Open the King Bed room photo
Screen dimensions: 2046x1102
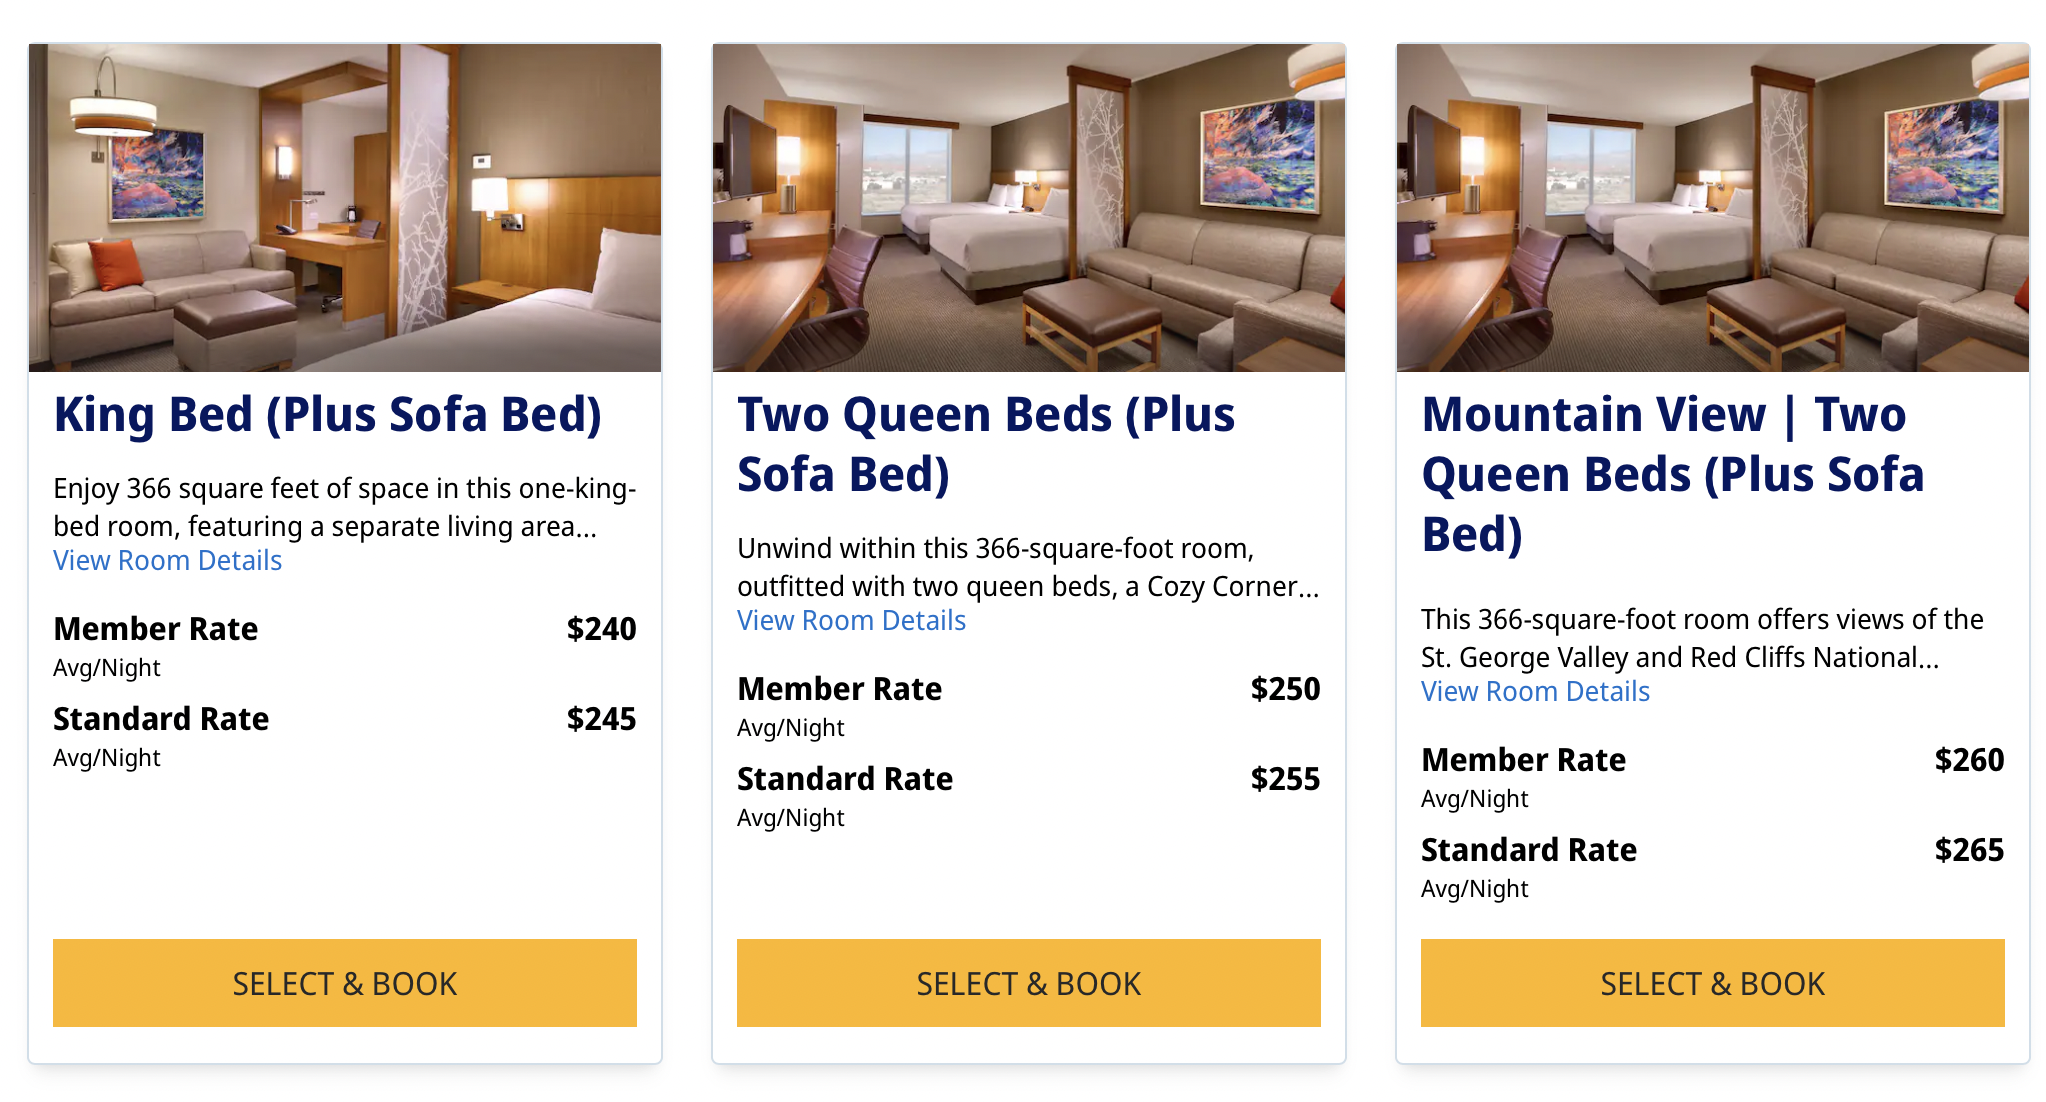[x=345, y=207]
